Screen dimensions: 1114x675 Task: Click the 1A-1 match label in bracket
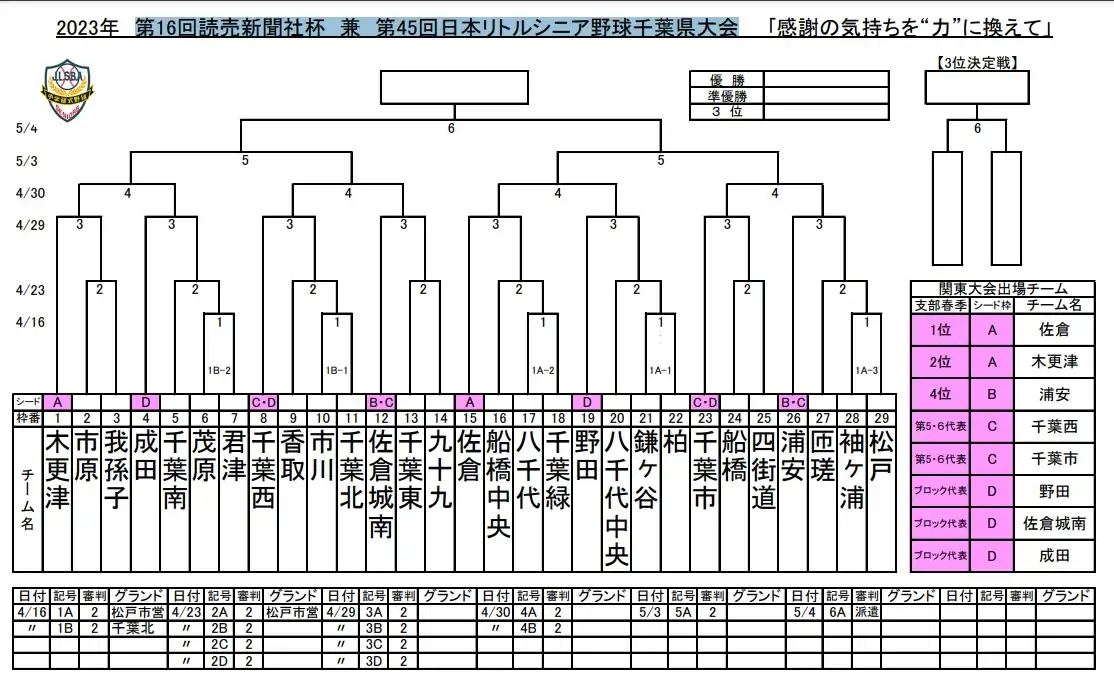[660, 370]
